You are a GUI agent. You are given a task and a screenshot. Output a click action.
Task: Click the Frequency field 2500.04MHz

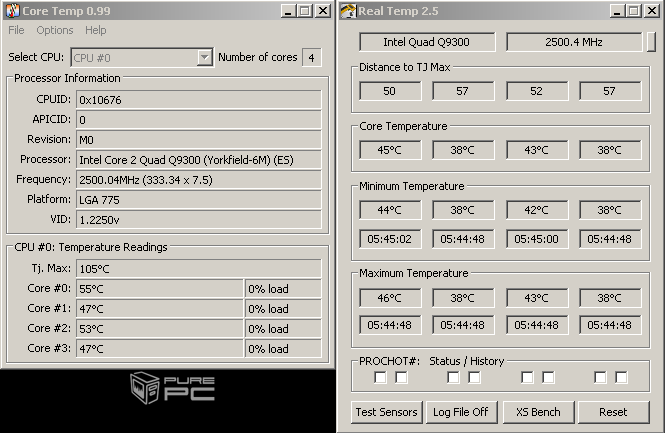[198, 180]
